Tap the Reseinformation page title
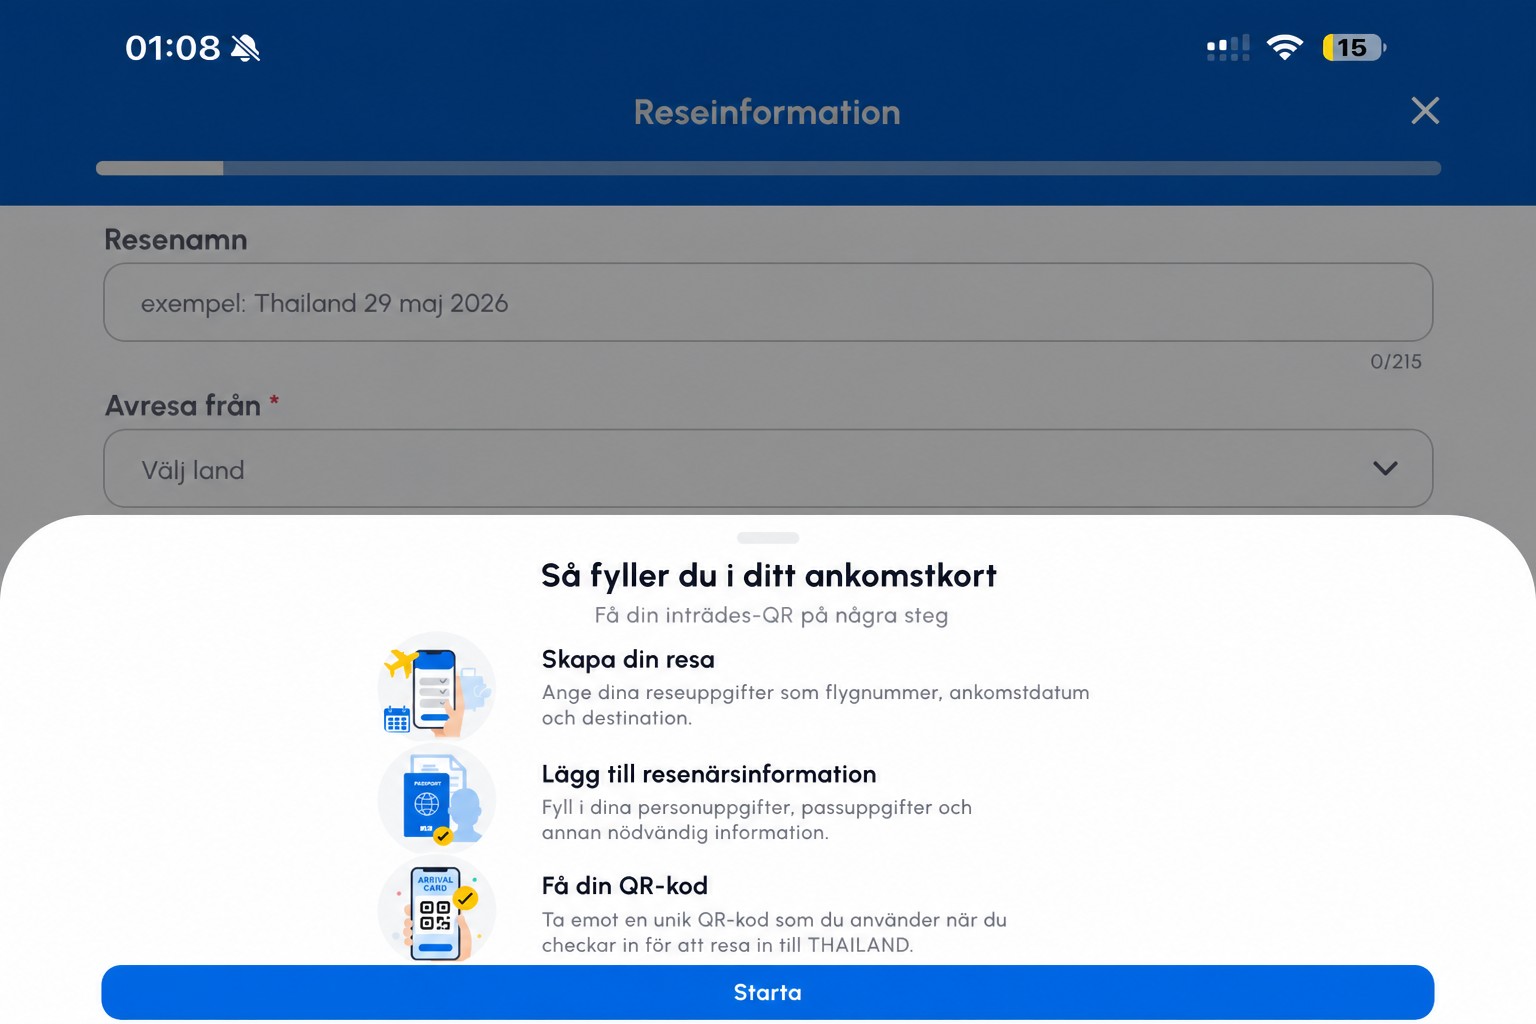The width and height of the screenshot is (1536, 1024). click(767, 112)
